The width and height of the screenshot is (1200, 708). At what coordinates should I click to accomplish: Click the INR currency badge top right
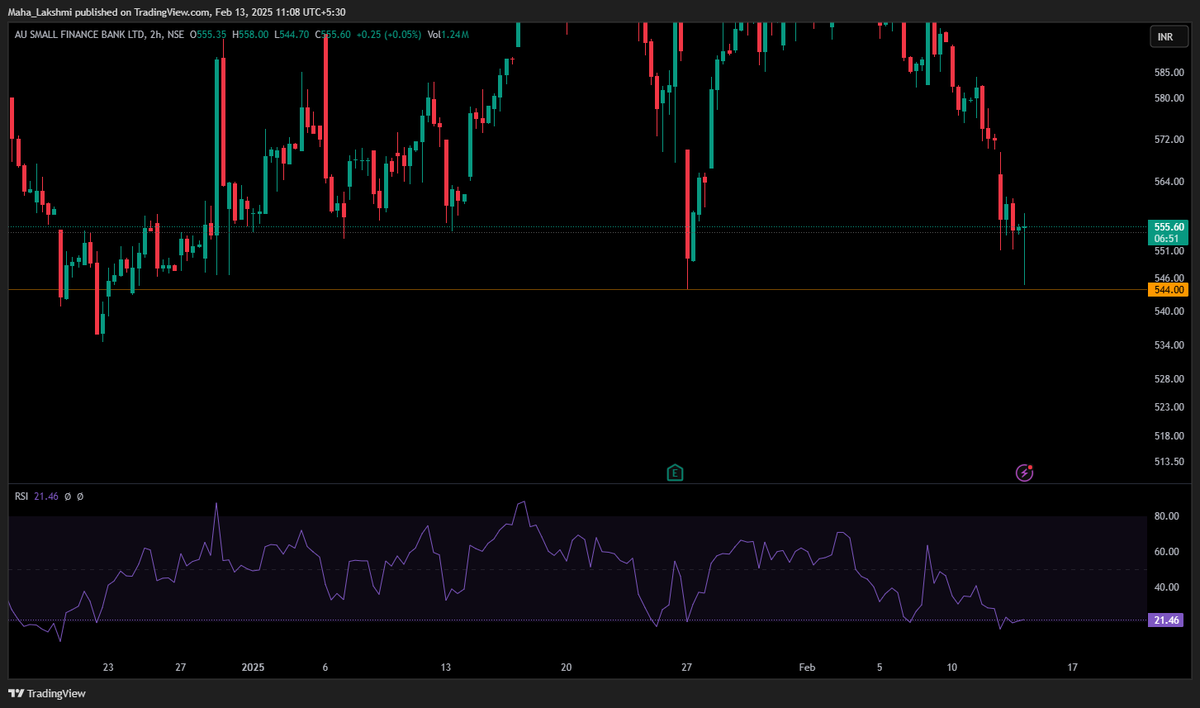[1167, 36]
